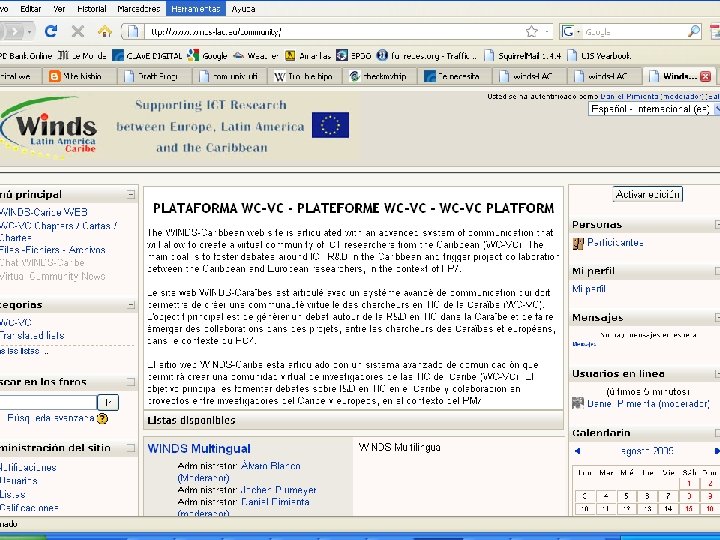
Task: Open the Weather bookmark
Action: tap(255, 56)
